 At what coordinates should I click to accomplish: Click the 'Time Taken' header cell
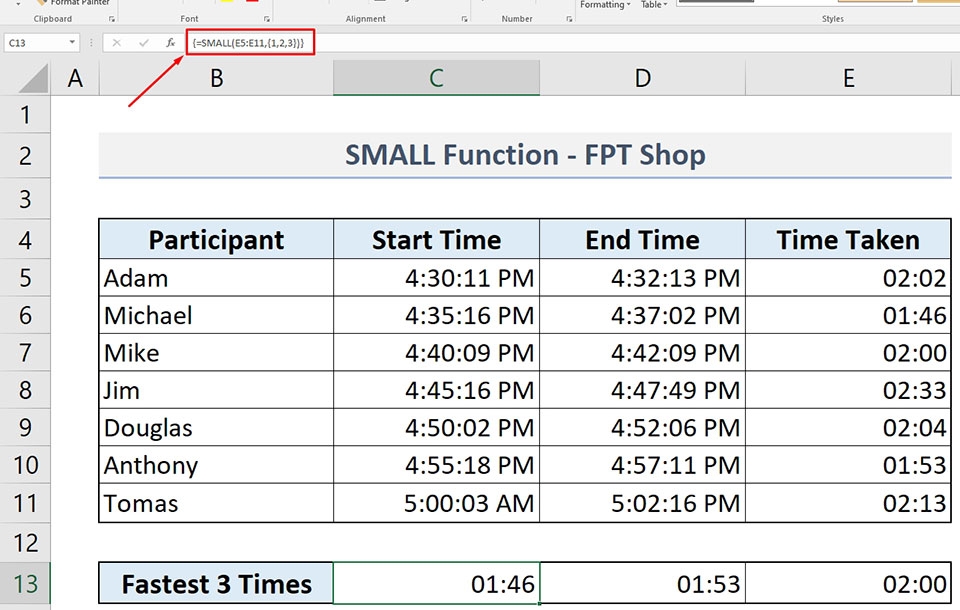(849, 239)
